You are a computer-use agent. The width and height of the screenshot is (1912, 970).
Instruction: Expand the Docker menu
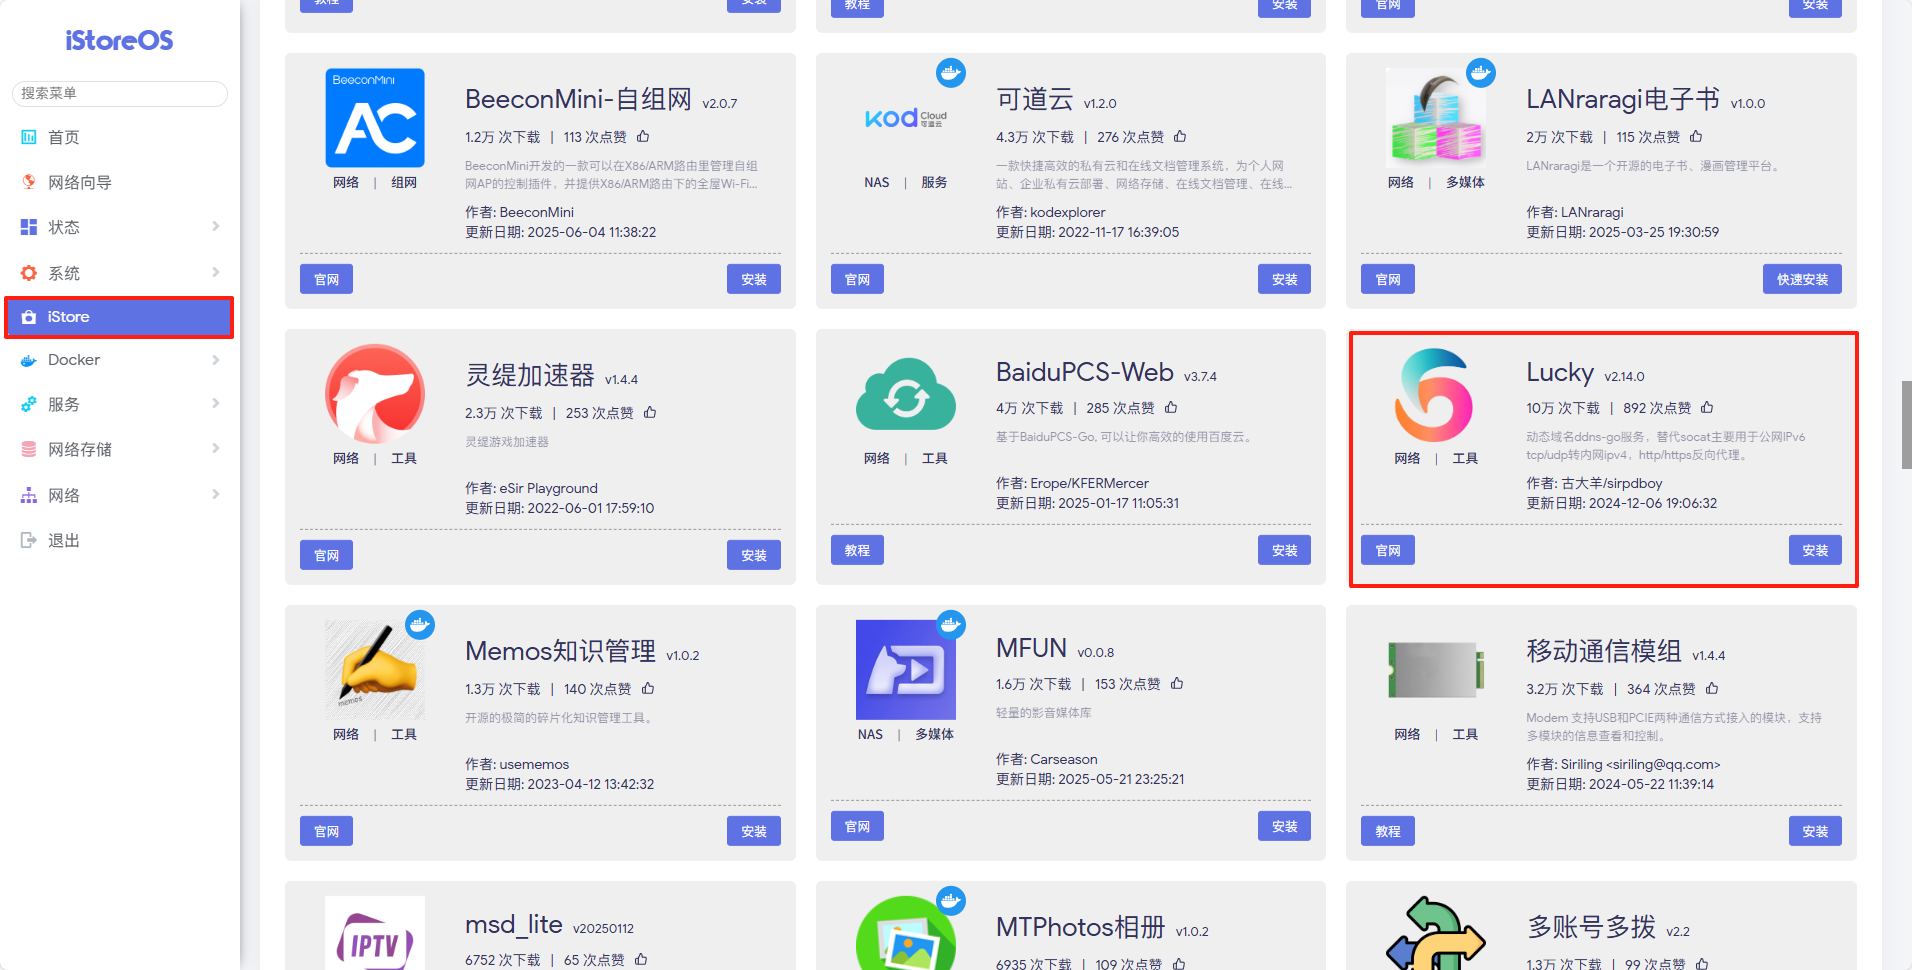pos(120,360)
